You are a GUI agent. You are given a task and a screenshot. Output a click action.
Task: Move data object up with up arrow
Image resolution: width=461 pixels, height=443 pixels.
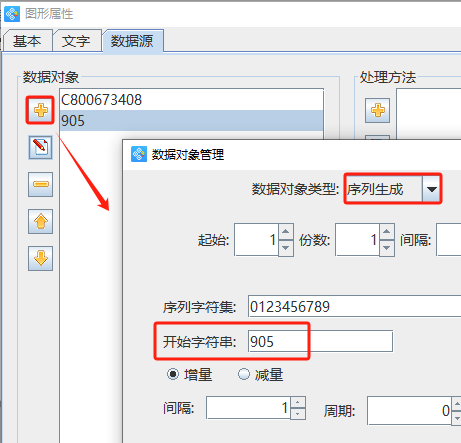tap(40, 221)
